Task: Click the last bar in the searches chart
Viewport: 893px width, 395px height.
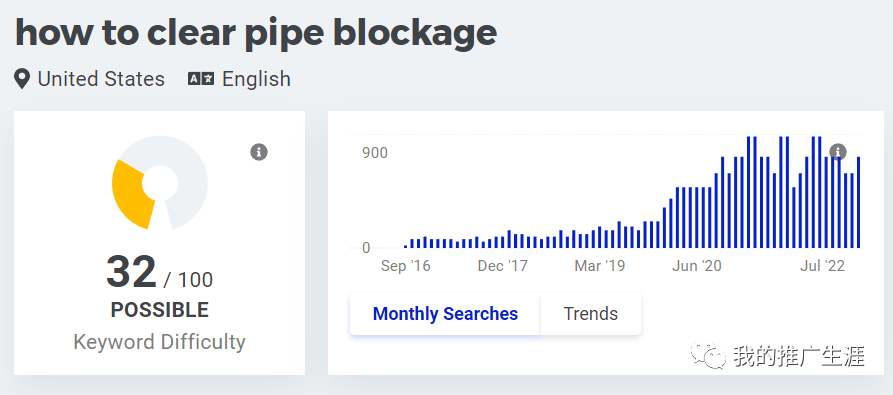Action: 858,202
